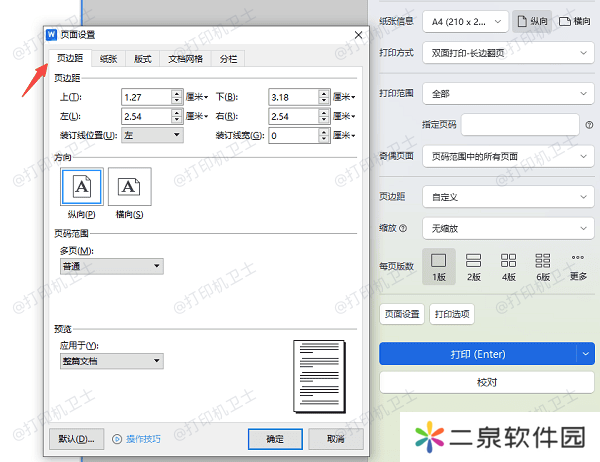The height and width of the screenshot is (462, 600).
Task: Click top margin field 1.27
Action: tap(147, 97)
